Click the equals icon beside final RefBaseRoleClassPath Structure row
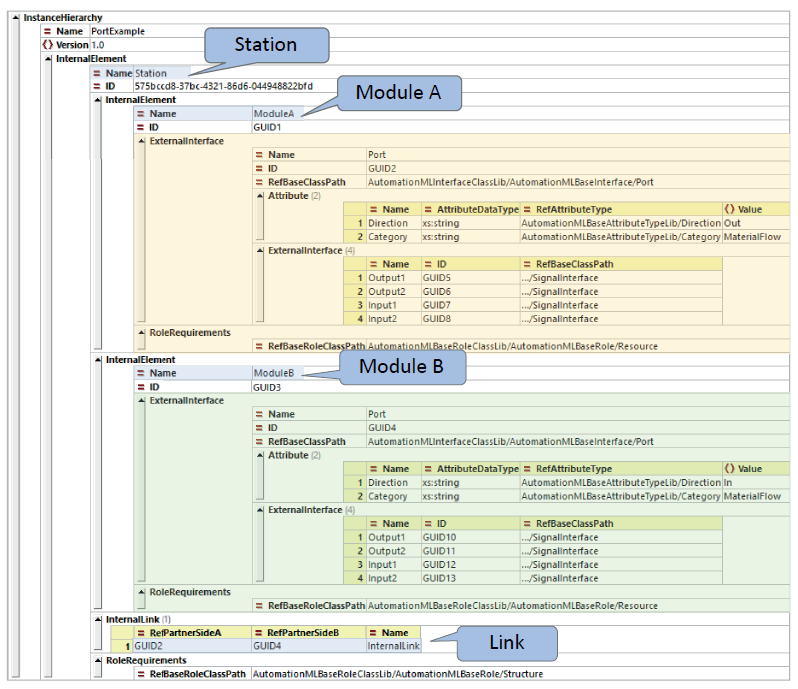Viewport: 798px width, 689px height. point(140,674)
